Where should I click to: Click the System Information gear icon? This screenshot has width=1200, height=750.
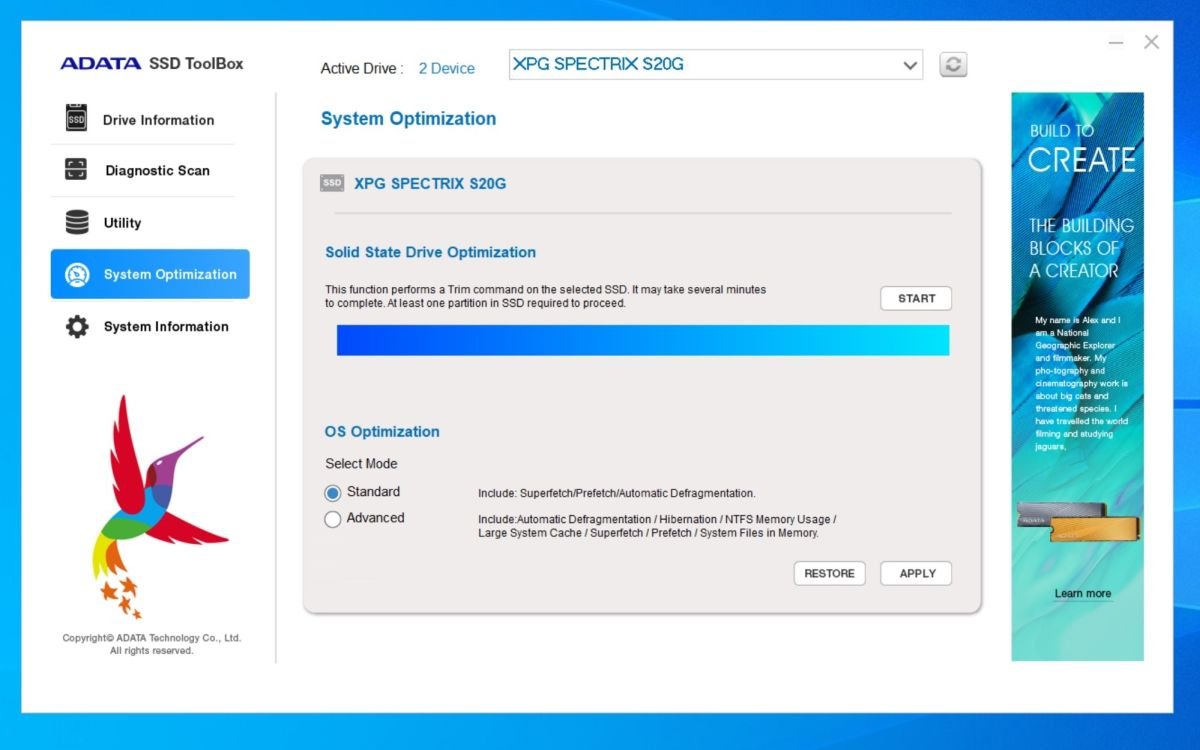(77, 326)
